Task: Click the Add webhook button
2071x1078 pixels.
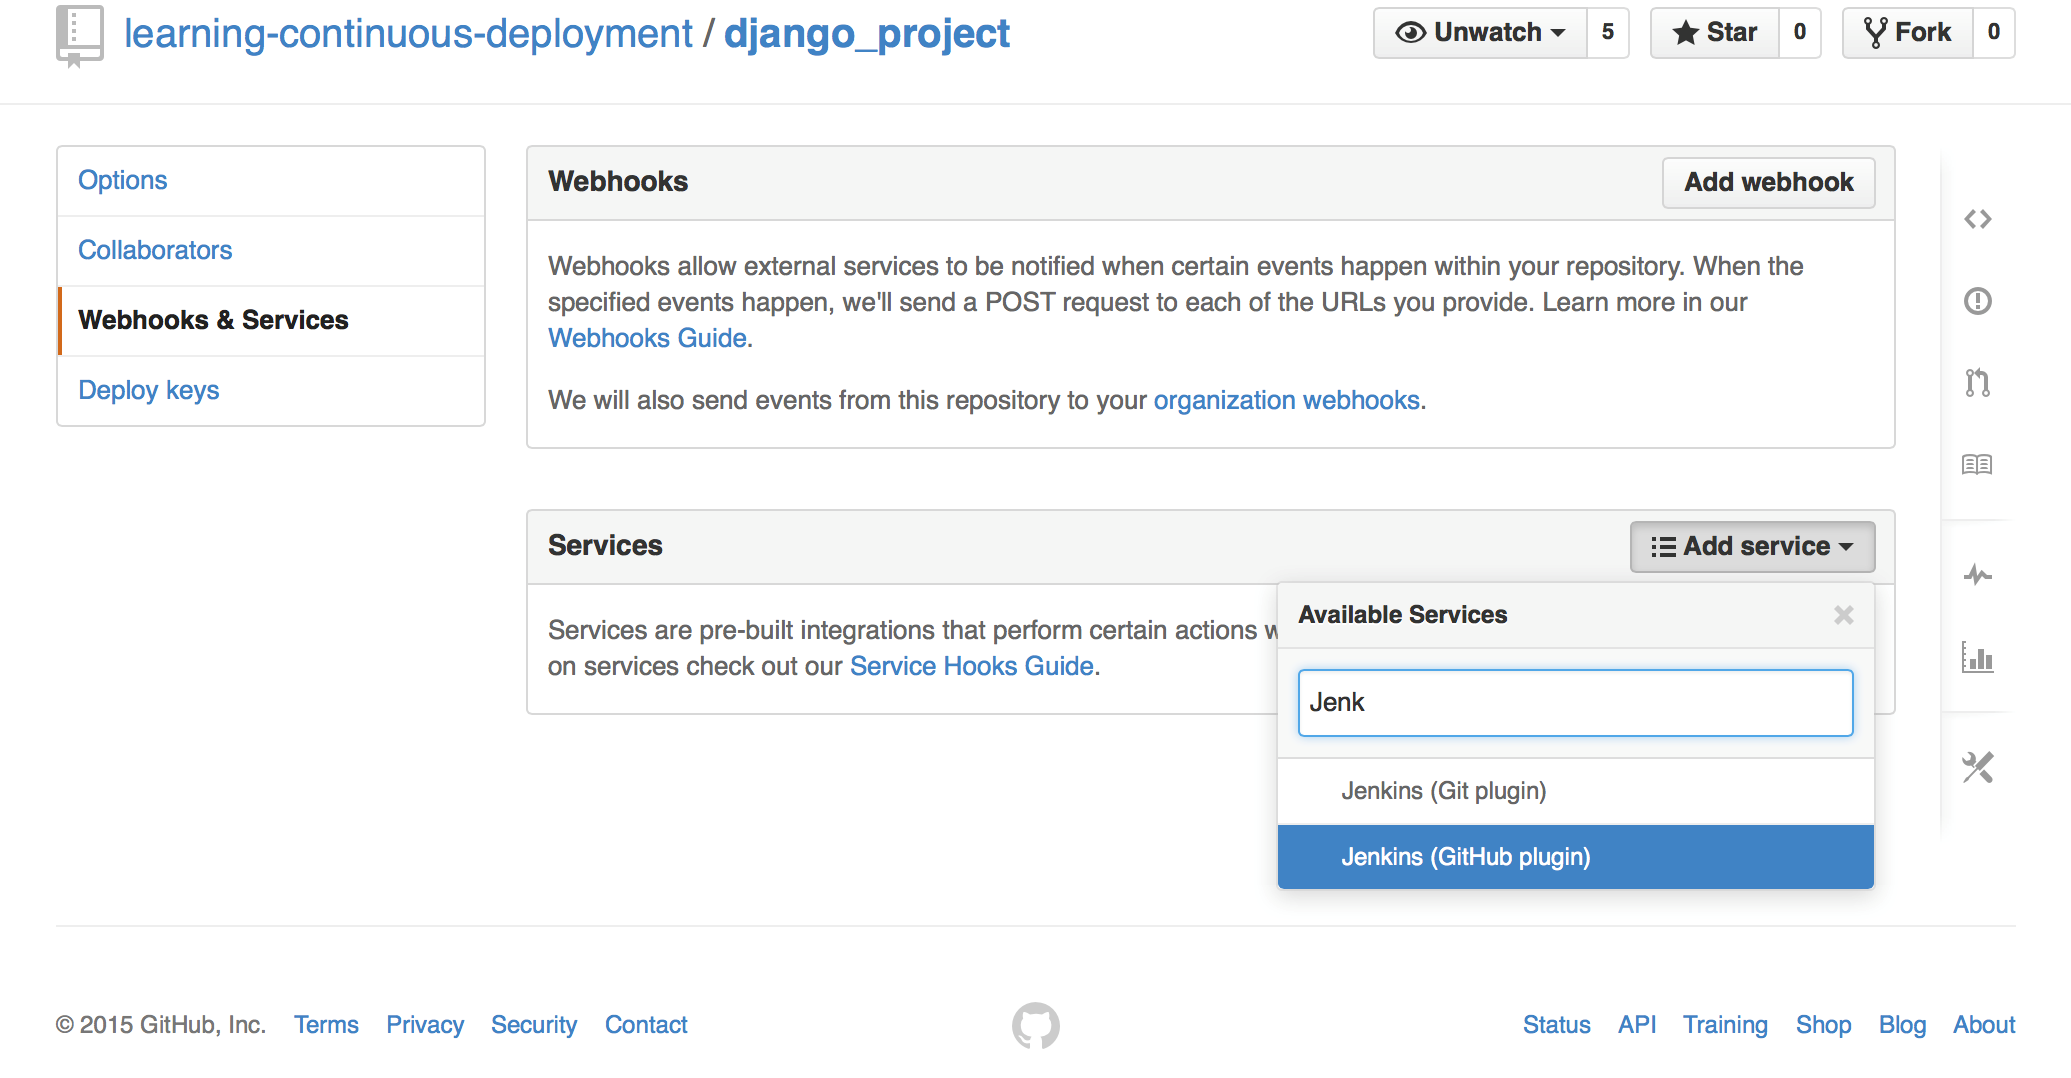Action: (x=1768, y=183)
